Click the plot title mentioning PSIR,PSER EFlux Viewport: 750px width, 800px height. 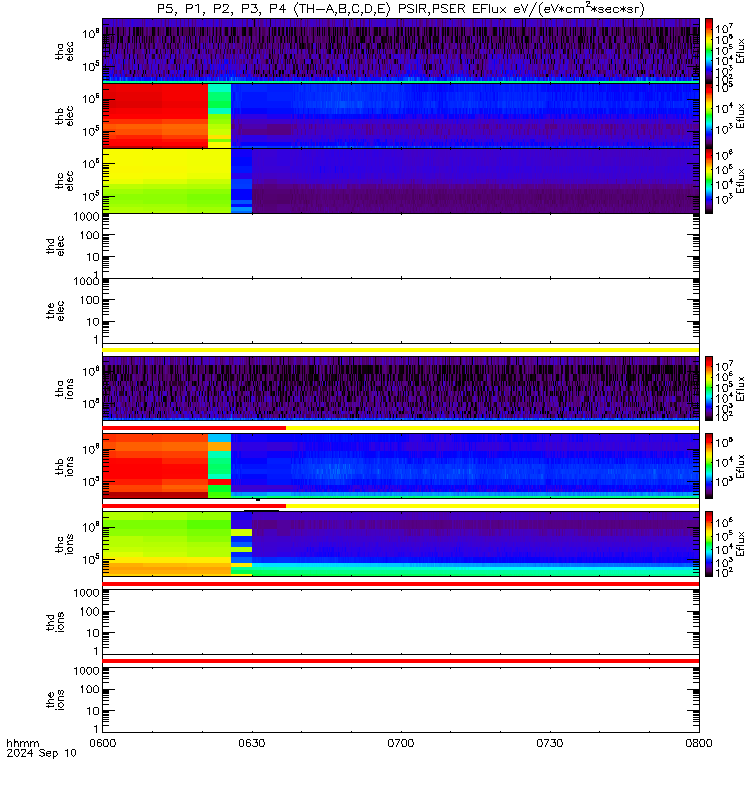tap(401, 9)
